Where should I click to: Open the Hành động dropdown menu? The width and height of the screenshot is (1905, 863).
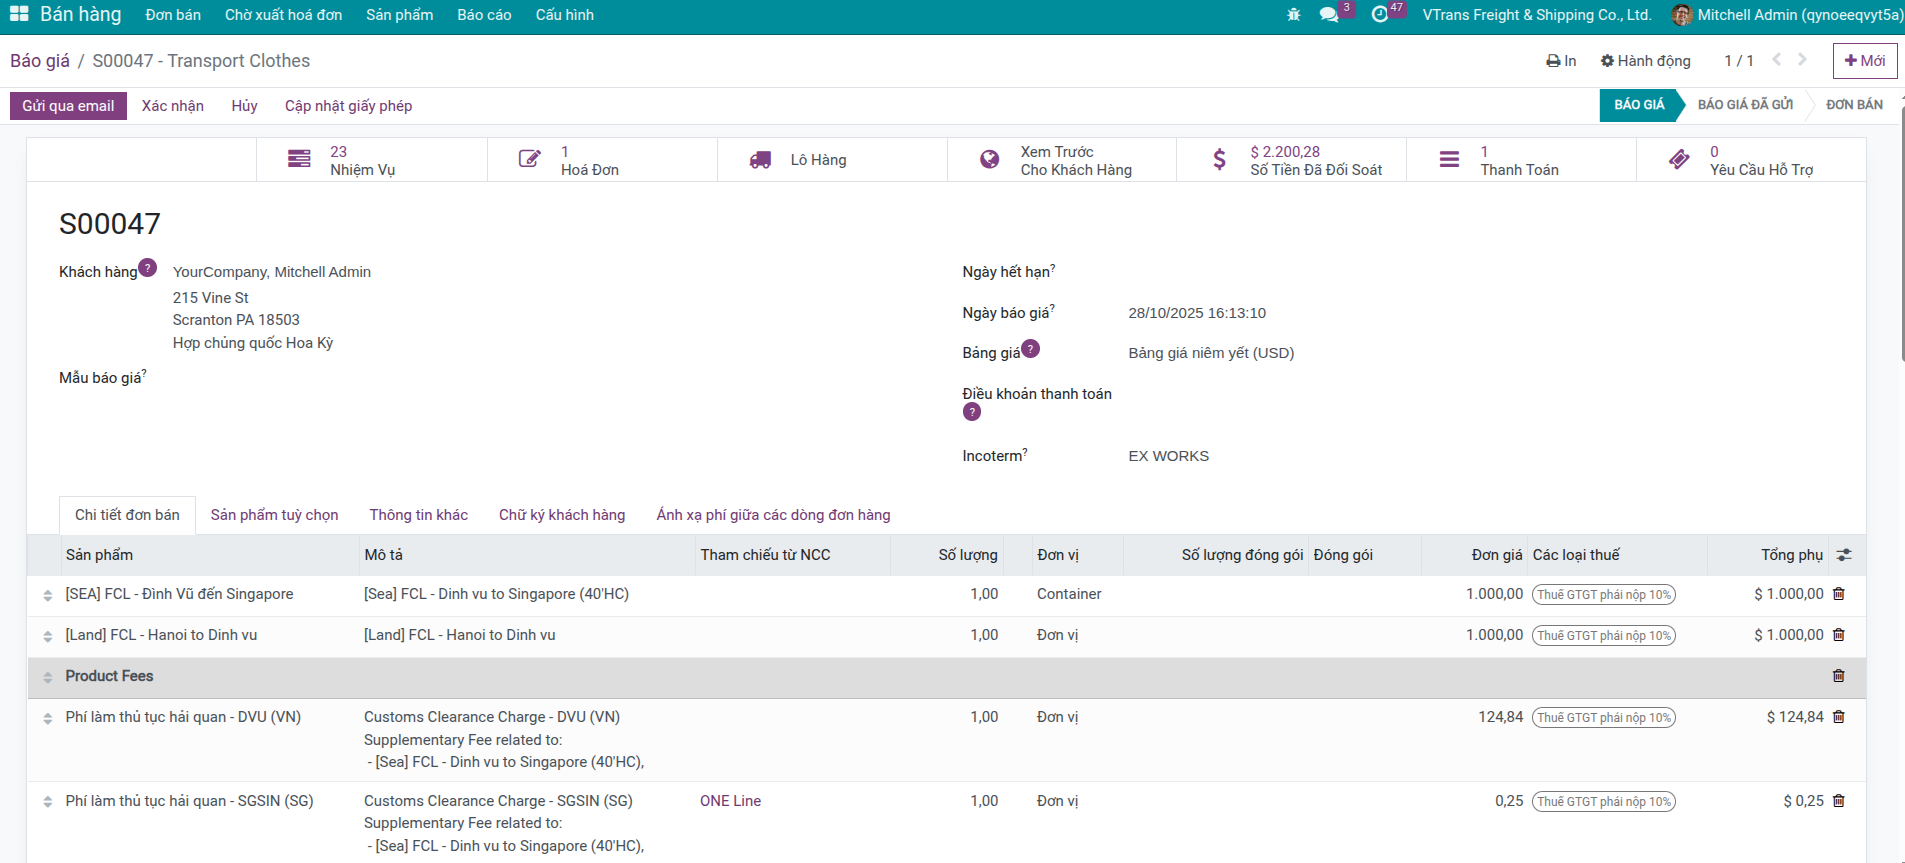click(x=1645, y=61)
